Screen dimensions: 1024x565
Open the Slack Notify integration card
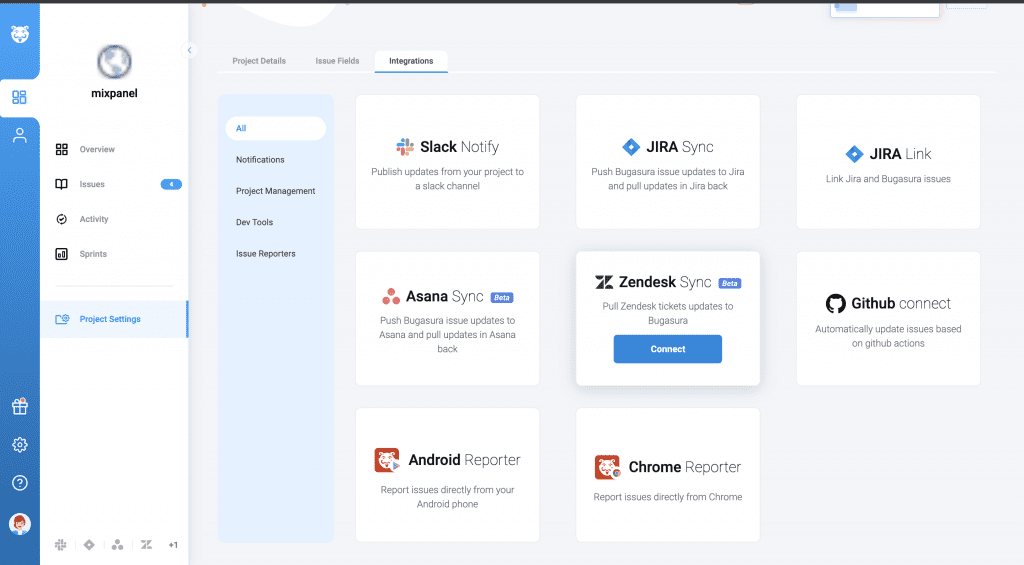click(447, 162)
